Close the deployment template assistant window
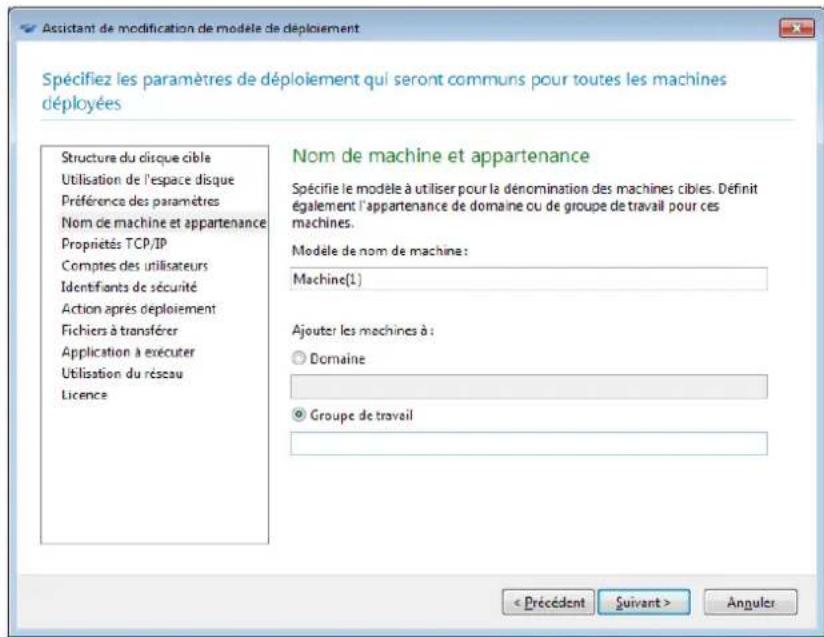This screenshot has height=637, width=824. pos(797,28)
